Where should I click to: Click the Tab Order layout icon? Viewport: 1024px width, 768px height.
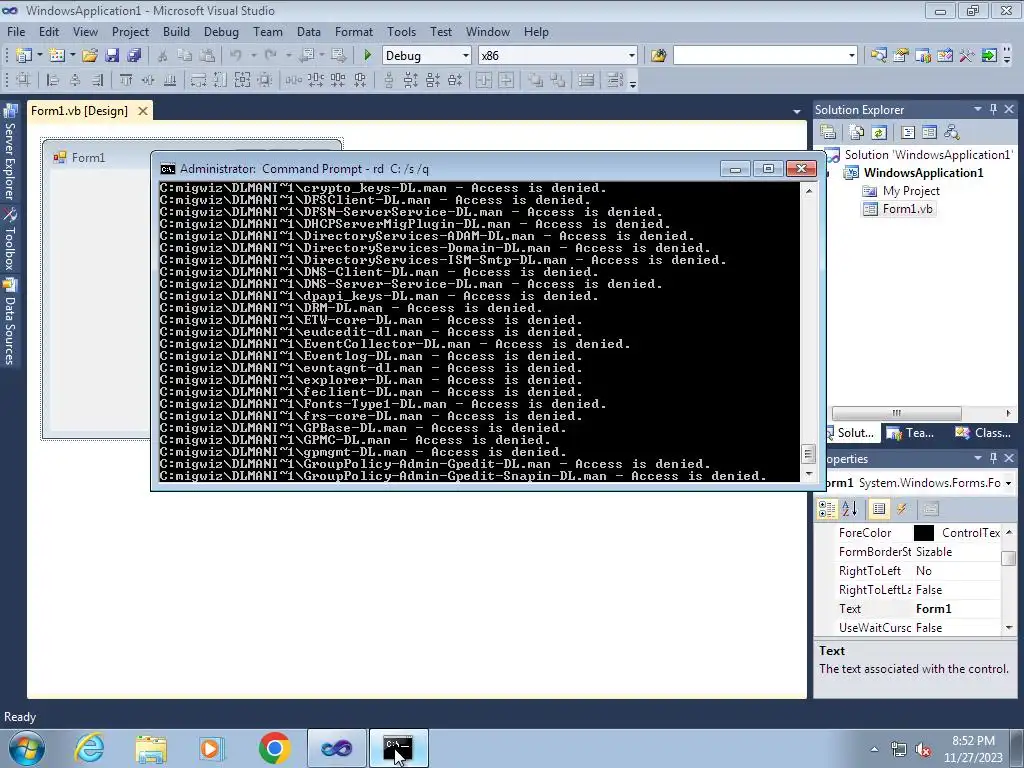click(615, 80)
